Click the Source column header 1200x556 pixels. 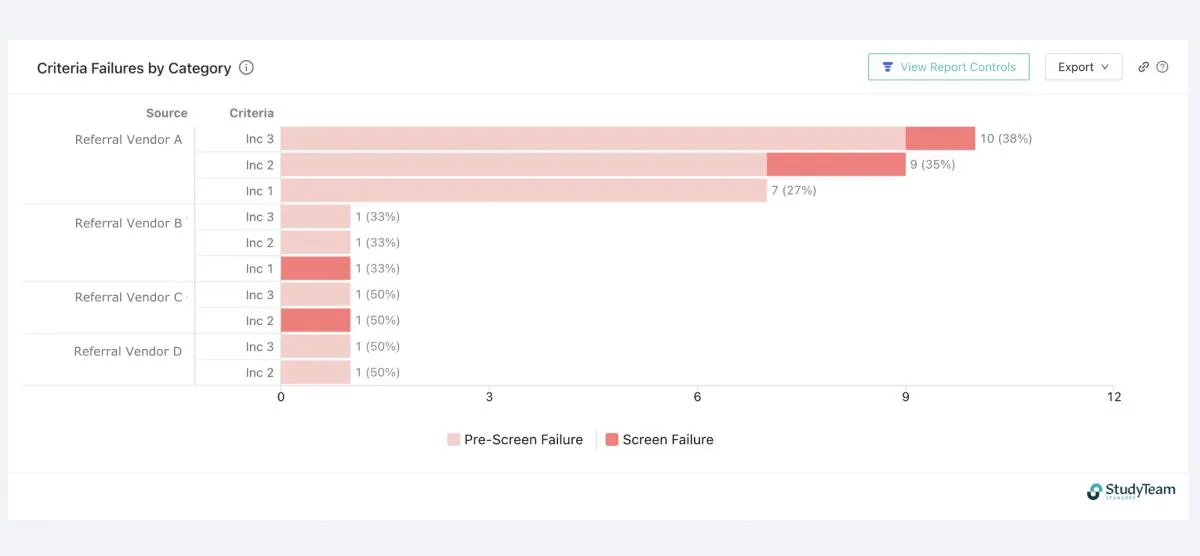click(x=166, y=113)
